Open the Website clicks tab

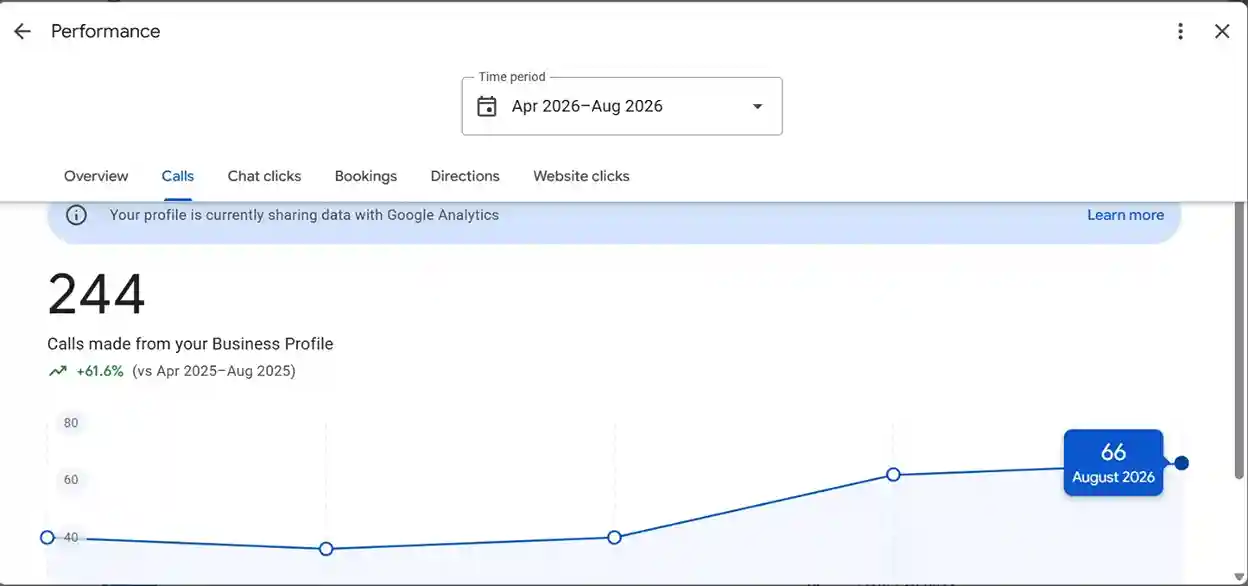point(581,176)
